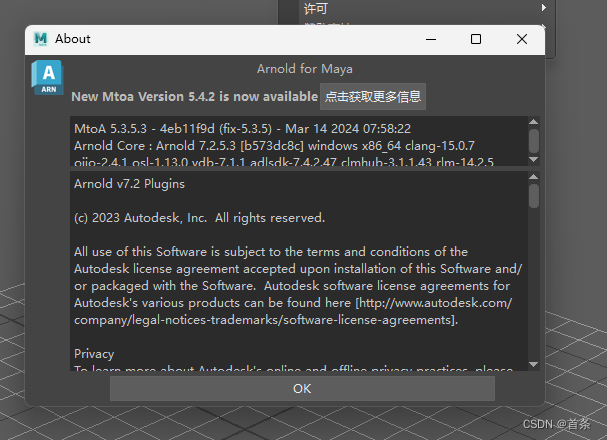Click the 'Arnold for Maya' heading
This screenshot has width=607, height=440.
point(305,69)
